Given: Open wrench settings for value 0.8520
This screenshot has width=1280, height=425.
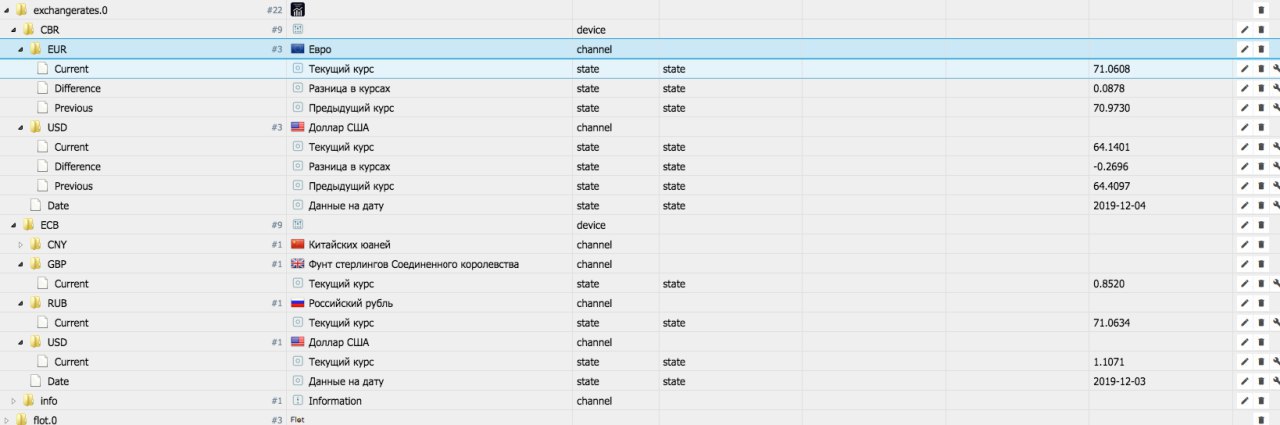Looking at the screenshot, I should point(1276,283).
